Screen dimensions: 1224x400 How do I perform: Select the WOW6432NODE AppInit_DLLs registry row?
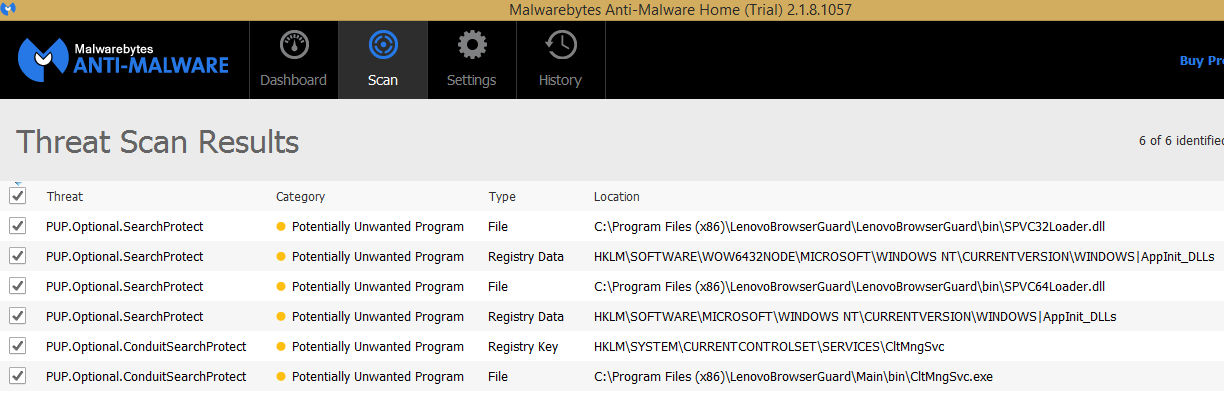pos(612,256)
